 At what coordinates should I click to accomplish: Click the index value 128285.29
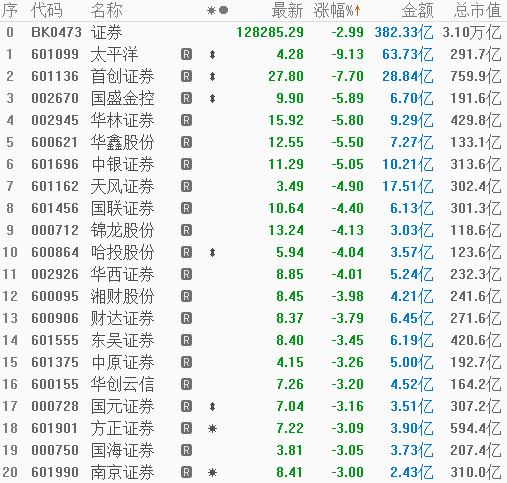pos(270,32)
